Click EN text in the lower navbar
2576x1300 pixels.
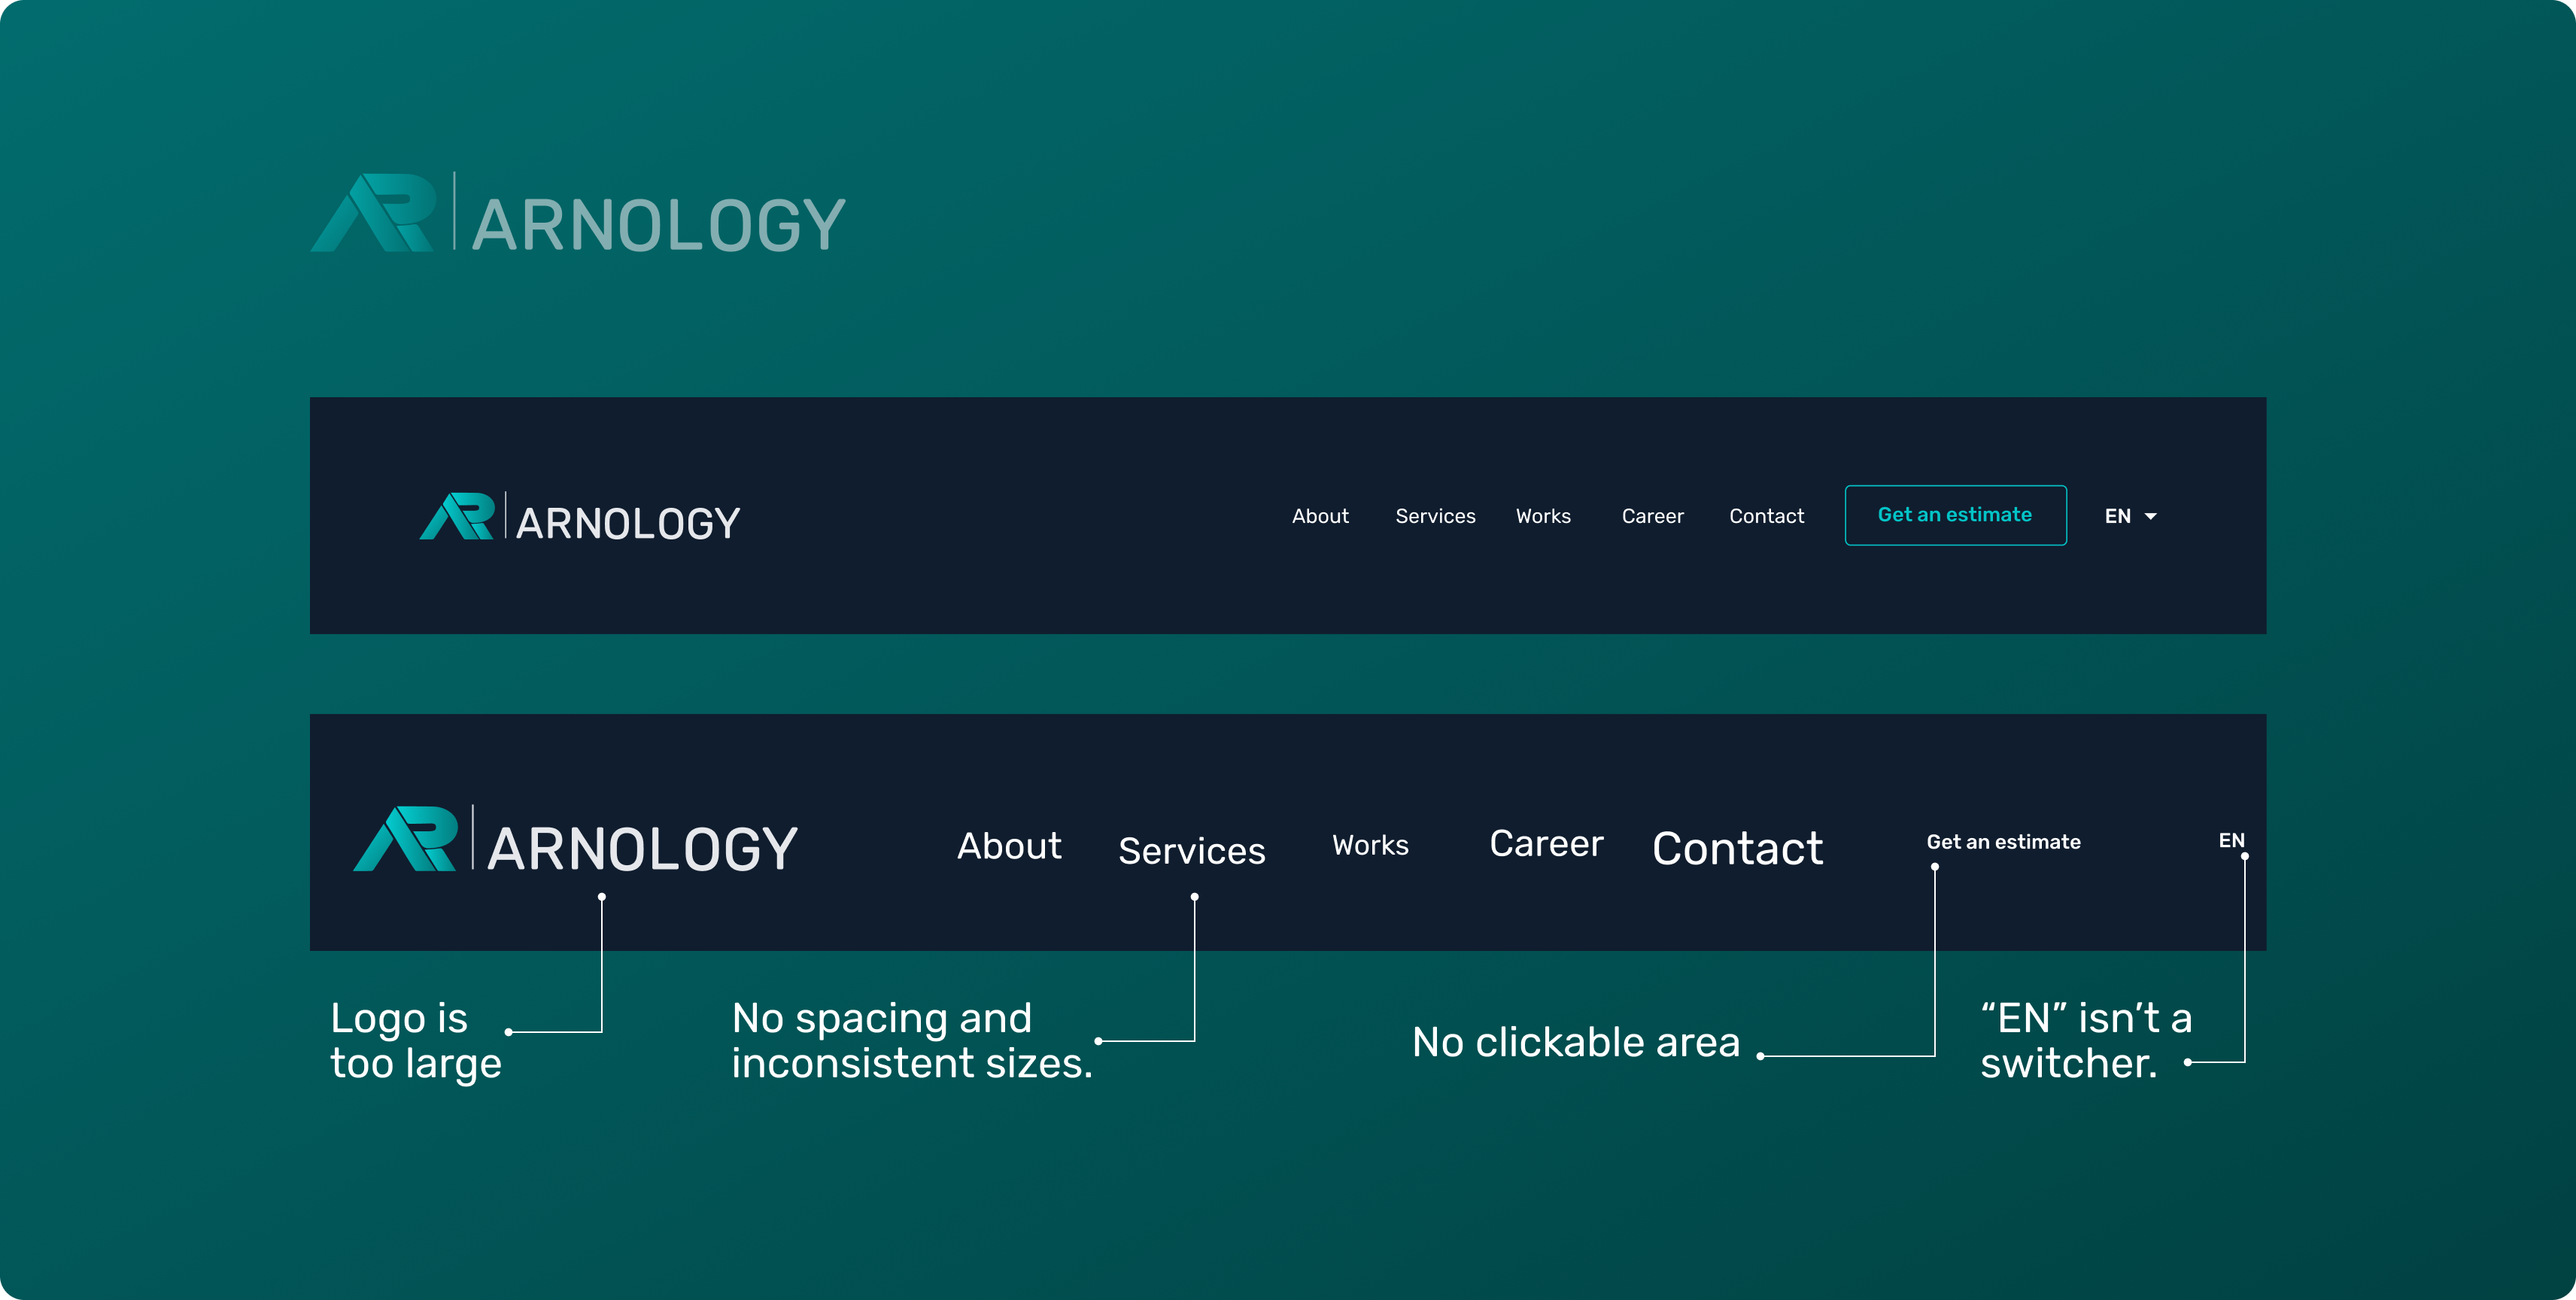point(2231,840)
